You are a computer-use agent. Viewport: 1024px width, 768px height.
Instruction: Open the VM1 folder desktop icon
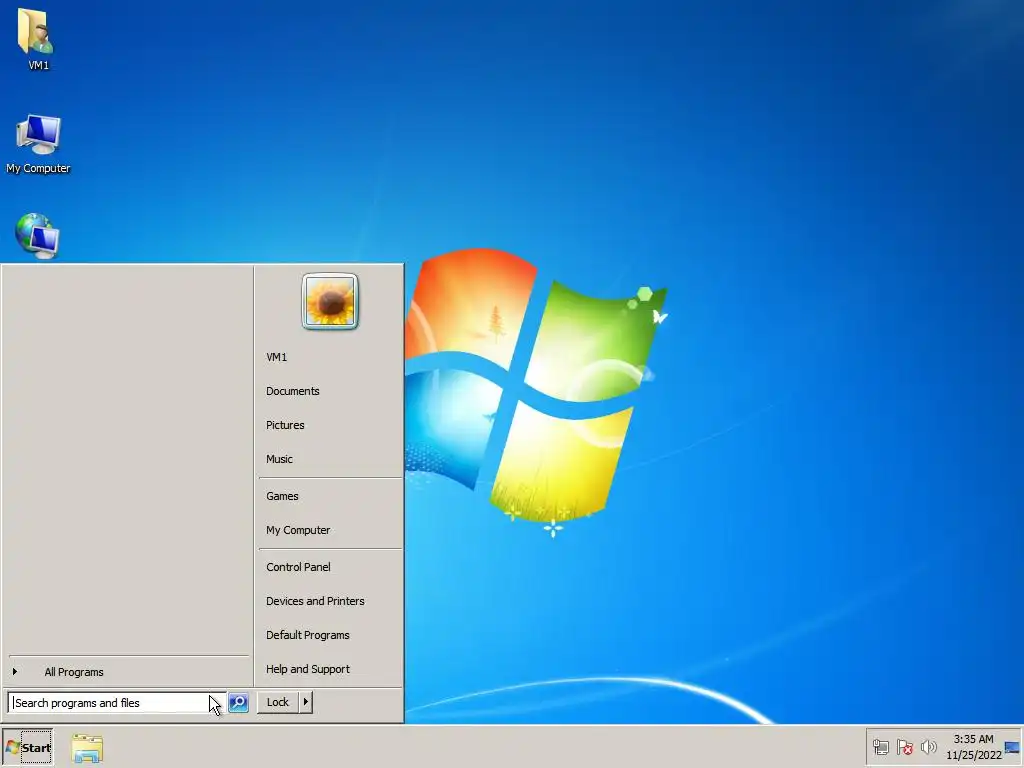(37, 38)
